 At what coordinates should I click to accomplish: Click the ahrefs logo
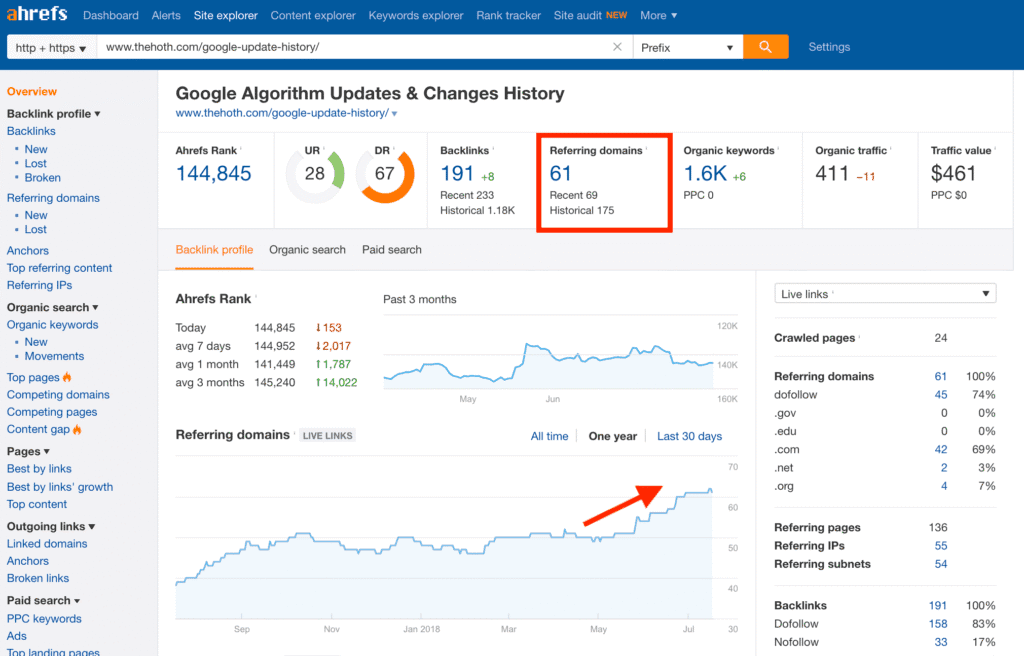tap(36, 14)
